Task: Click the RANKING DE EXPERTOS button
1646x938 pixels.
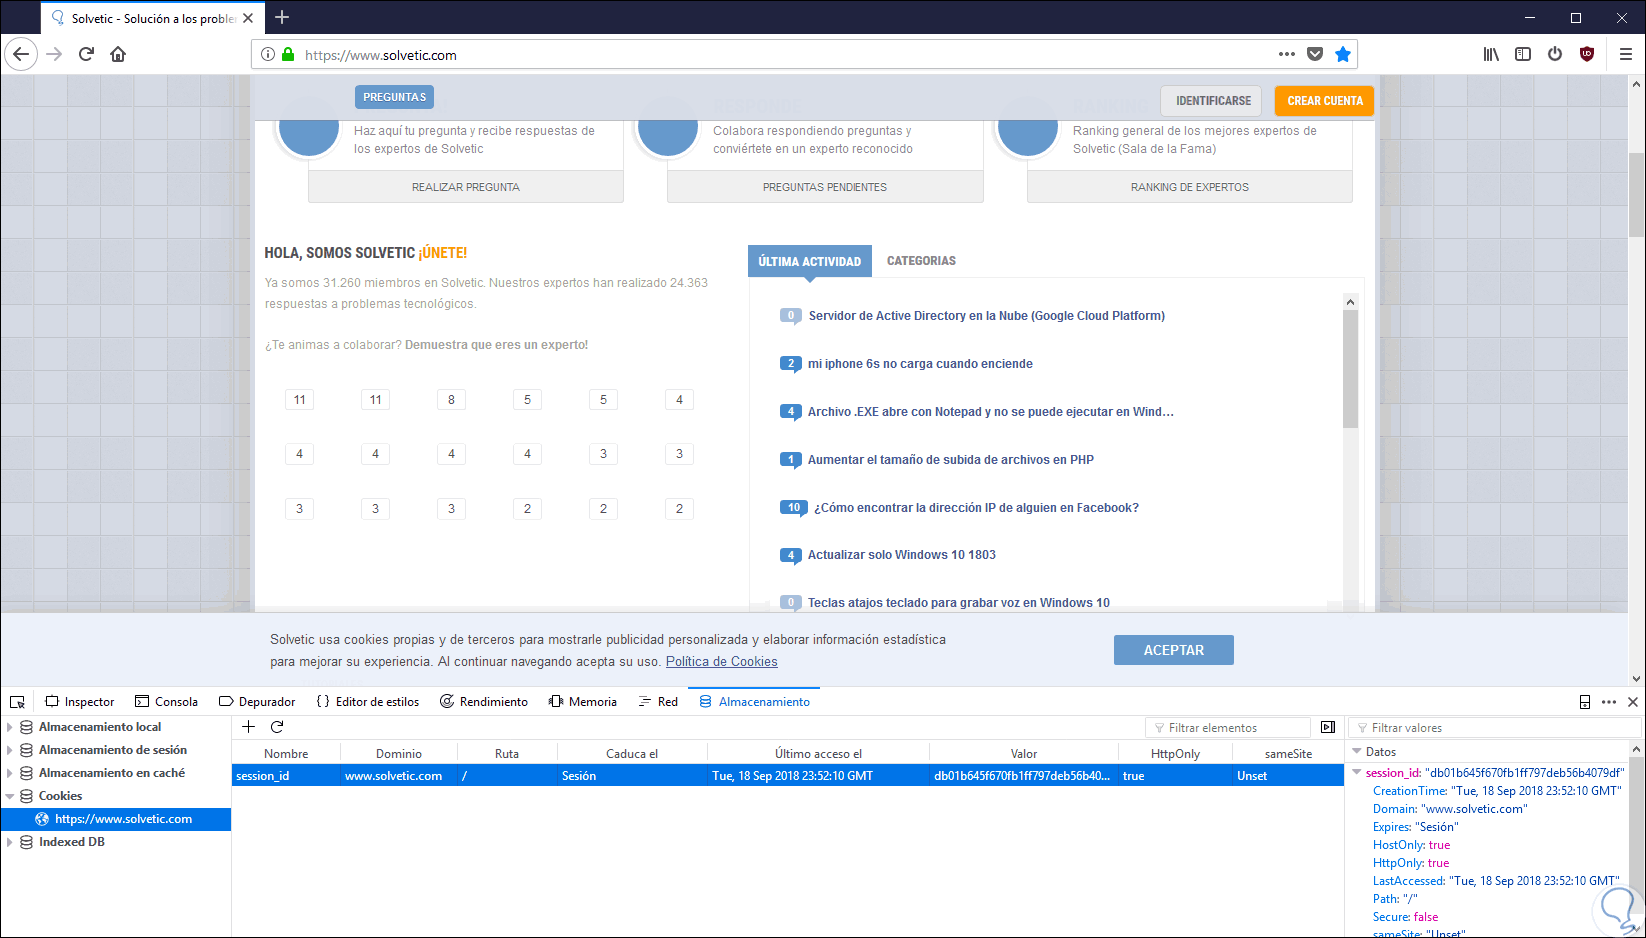Action: [x=1190, y=187]
